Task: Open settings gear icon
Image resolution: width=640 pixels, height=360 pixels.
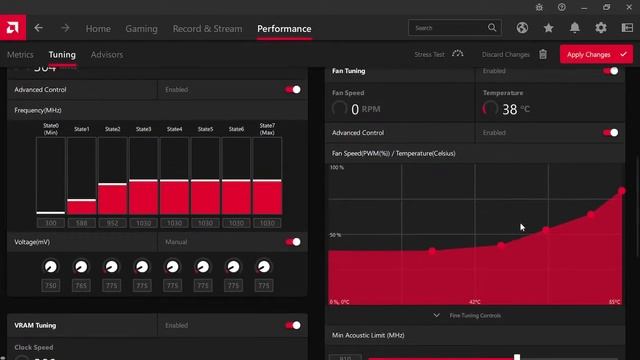Action: click(x=601, y=28)
